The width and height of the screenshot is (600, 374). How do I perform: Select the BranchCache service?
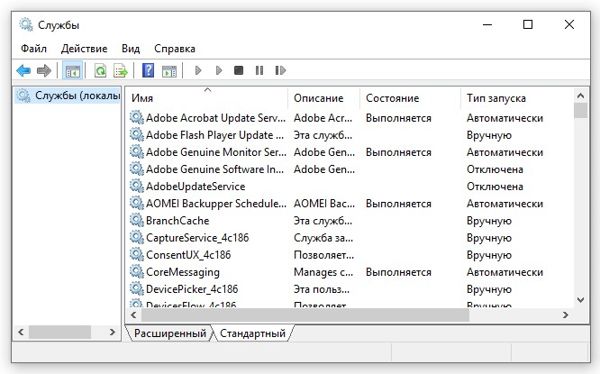(351, 221)
